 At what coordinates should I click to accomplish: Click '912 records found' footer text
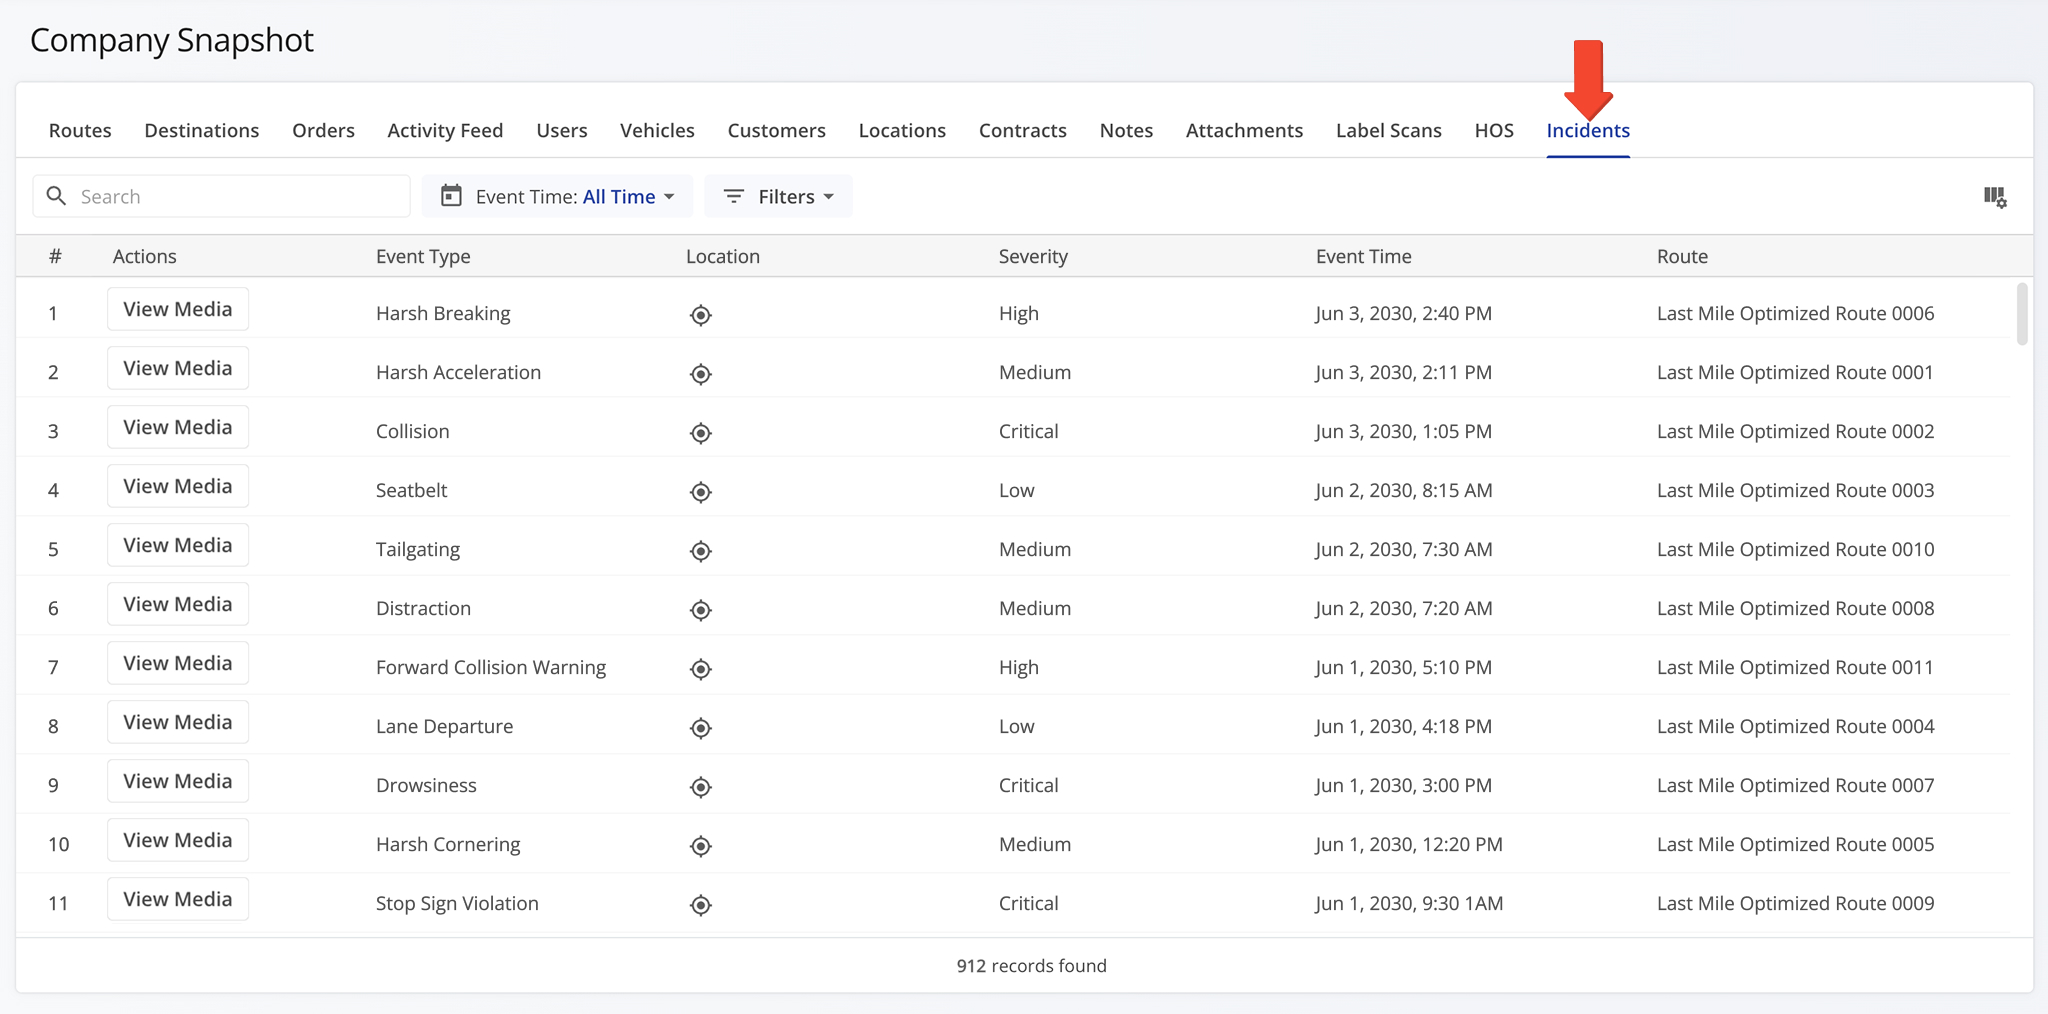tap(1031, 965)
